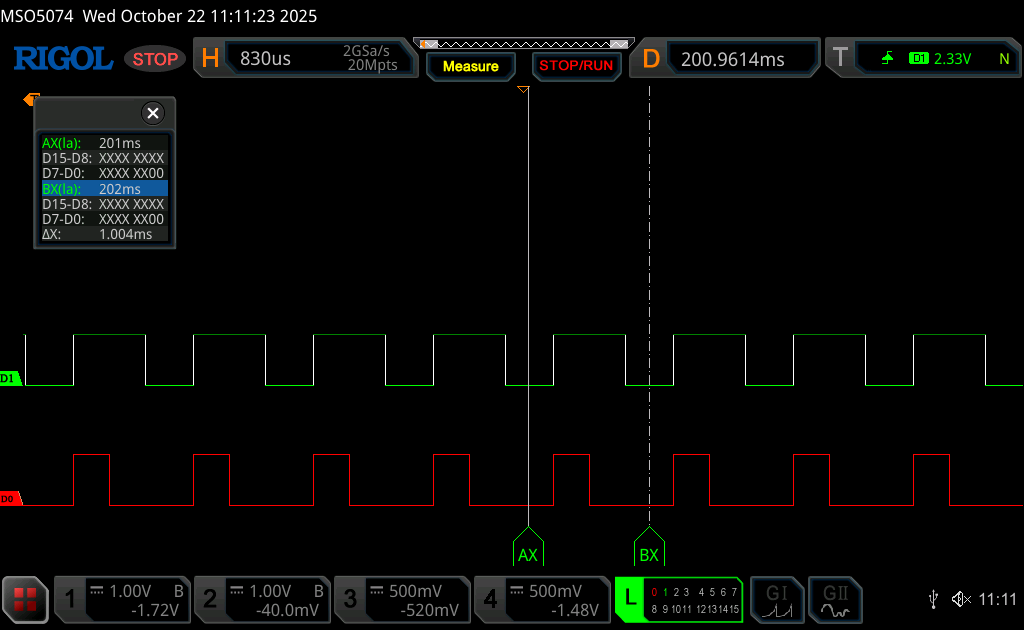The height and width of the screenshot is (630, 1024).
Task: Open trigger settings showing 2.33V level
Action: 922,59
